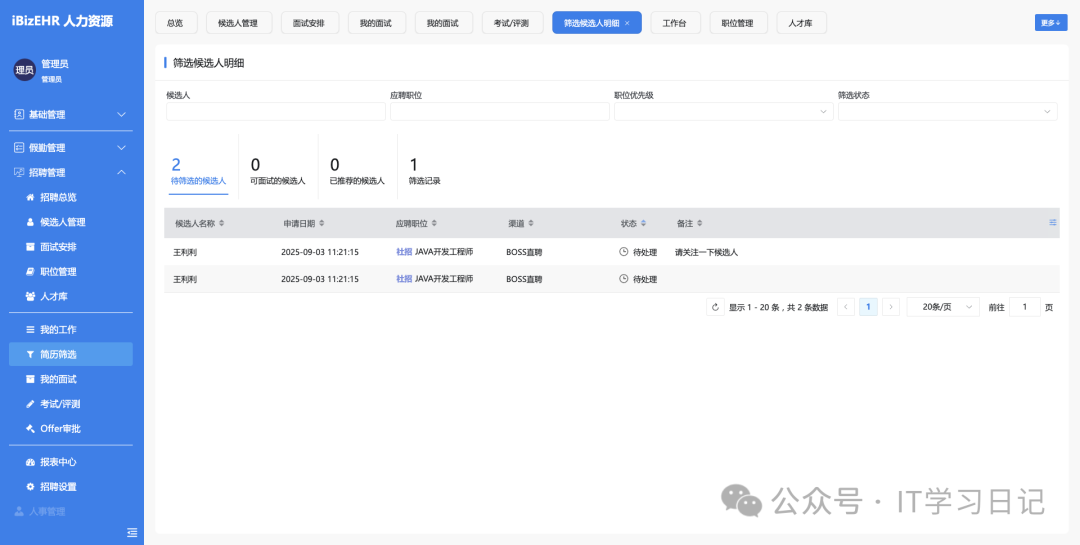Click the administrator avatar in the sidebar
Viewport: 1080px width, 545px height.
(24, 69)
